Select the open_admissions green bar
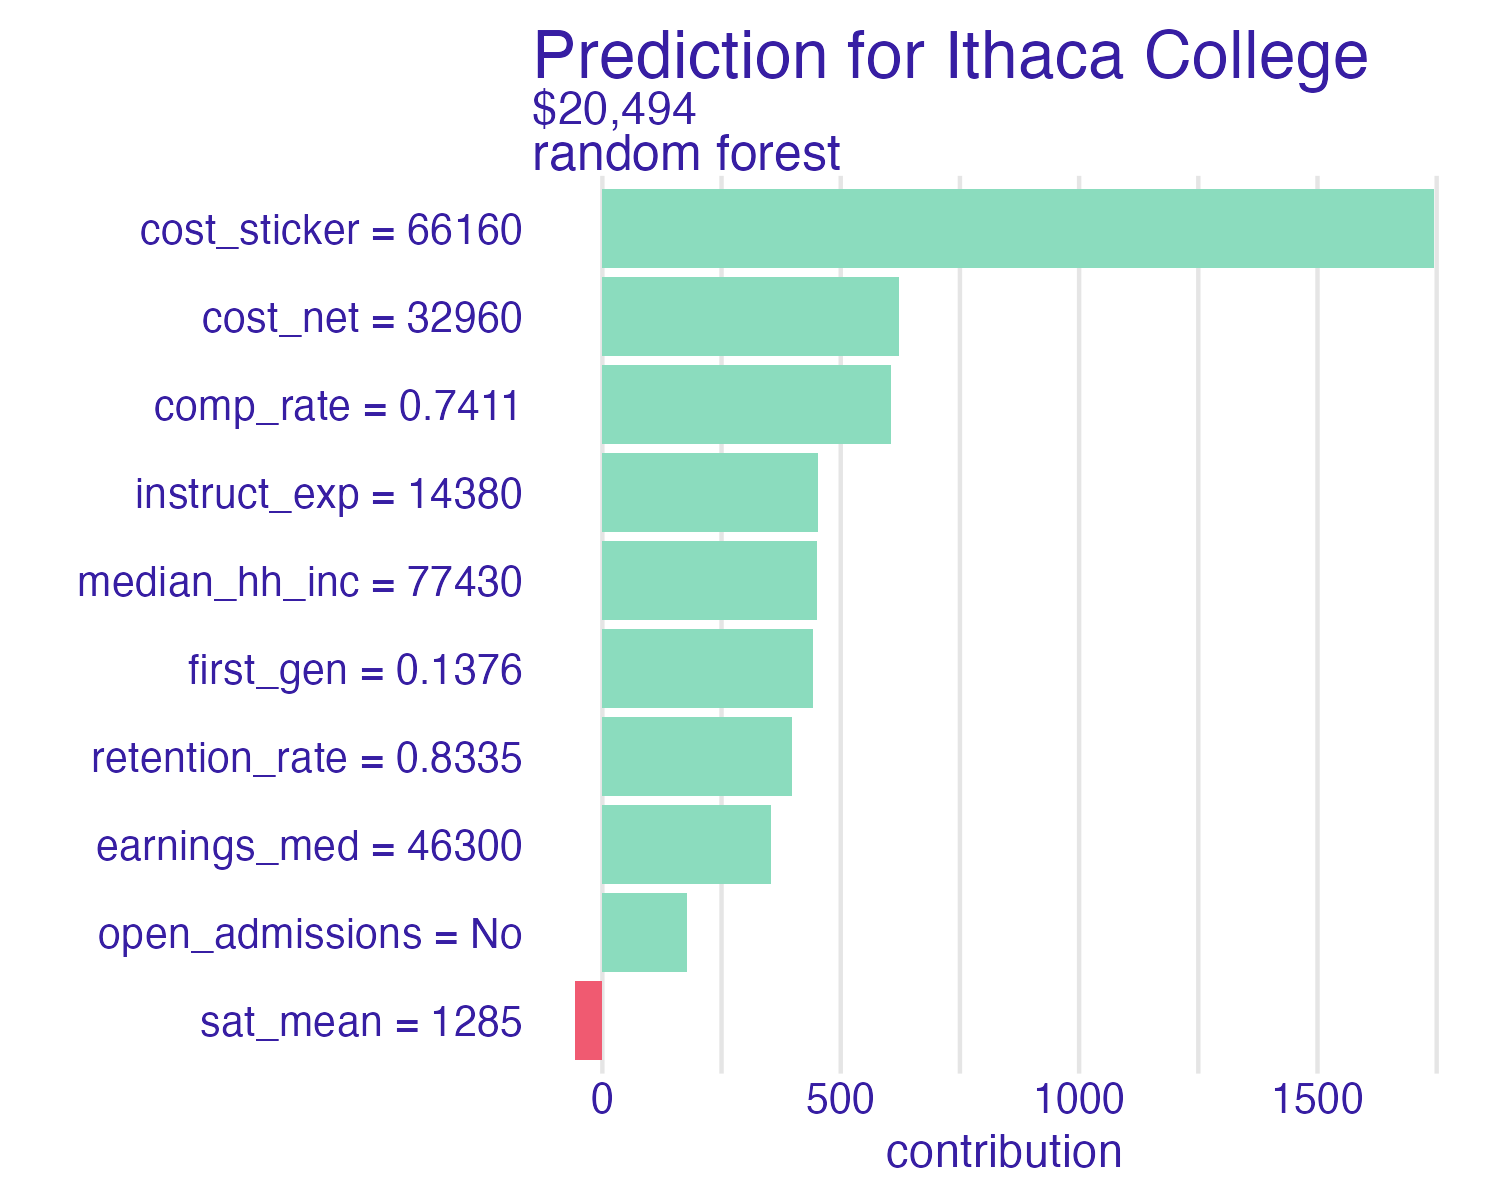This screenshot has width=1500, height=1200. 644,933
